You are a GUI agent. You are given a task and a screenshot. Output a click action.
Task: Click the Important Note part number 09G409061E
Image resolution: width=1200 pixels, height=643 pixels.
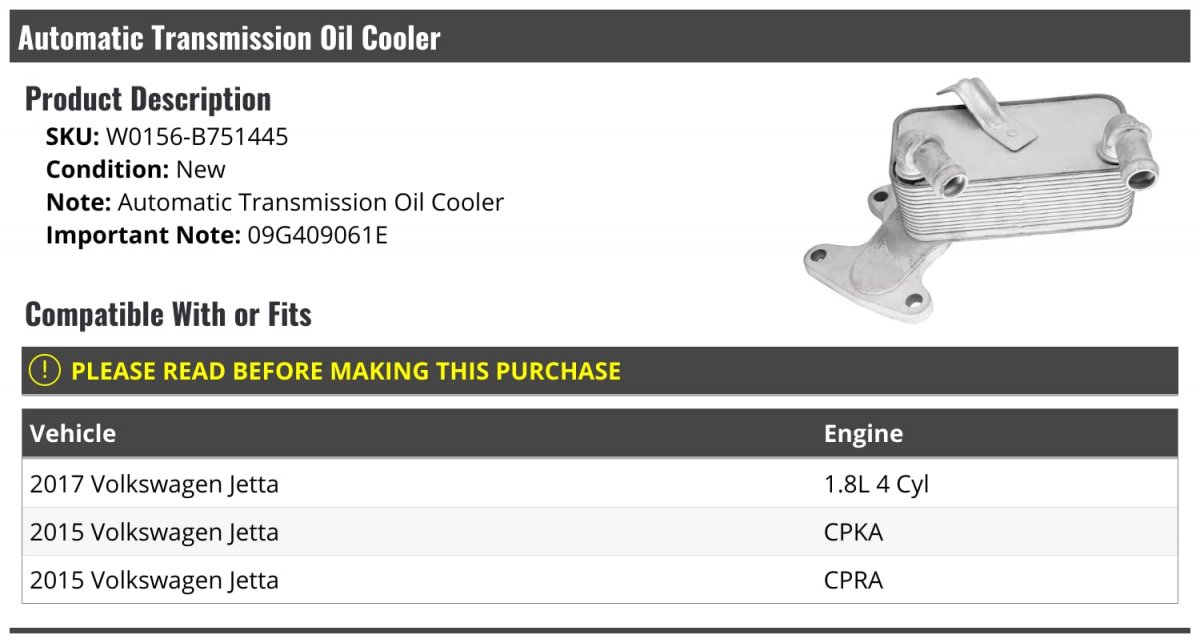[317, 235]
